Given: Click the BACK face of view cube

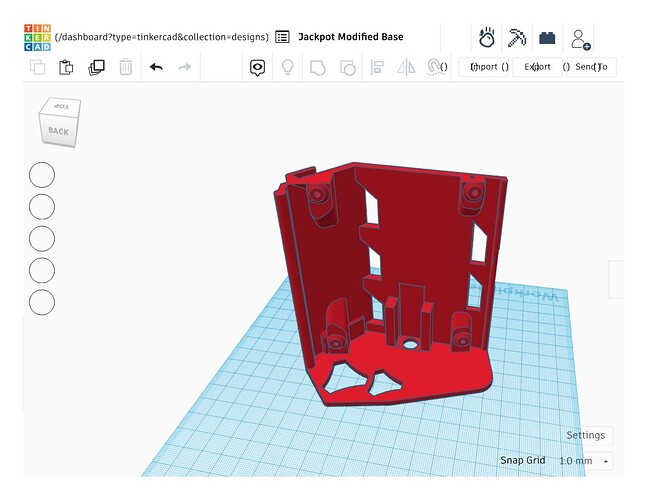Looking at the screenshot, I should pos(58,131).
